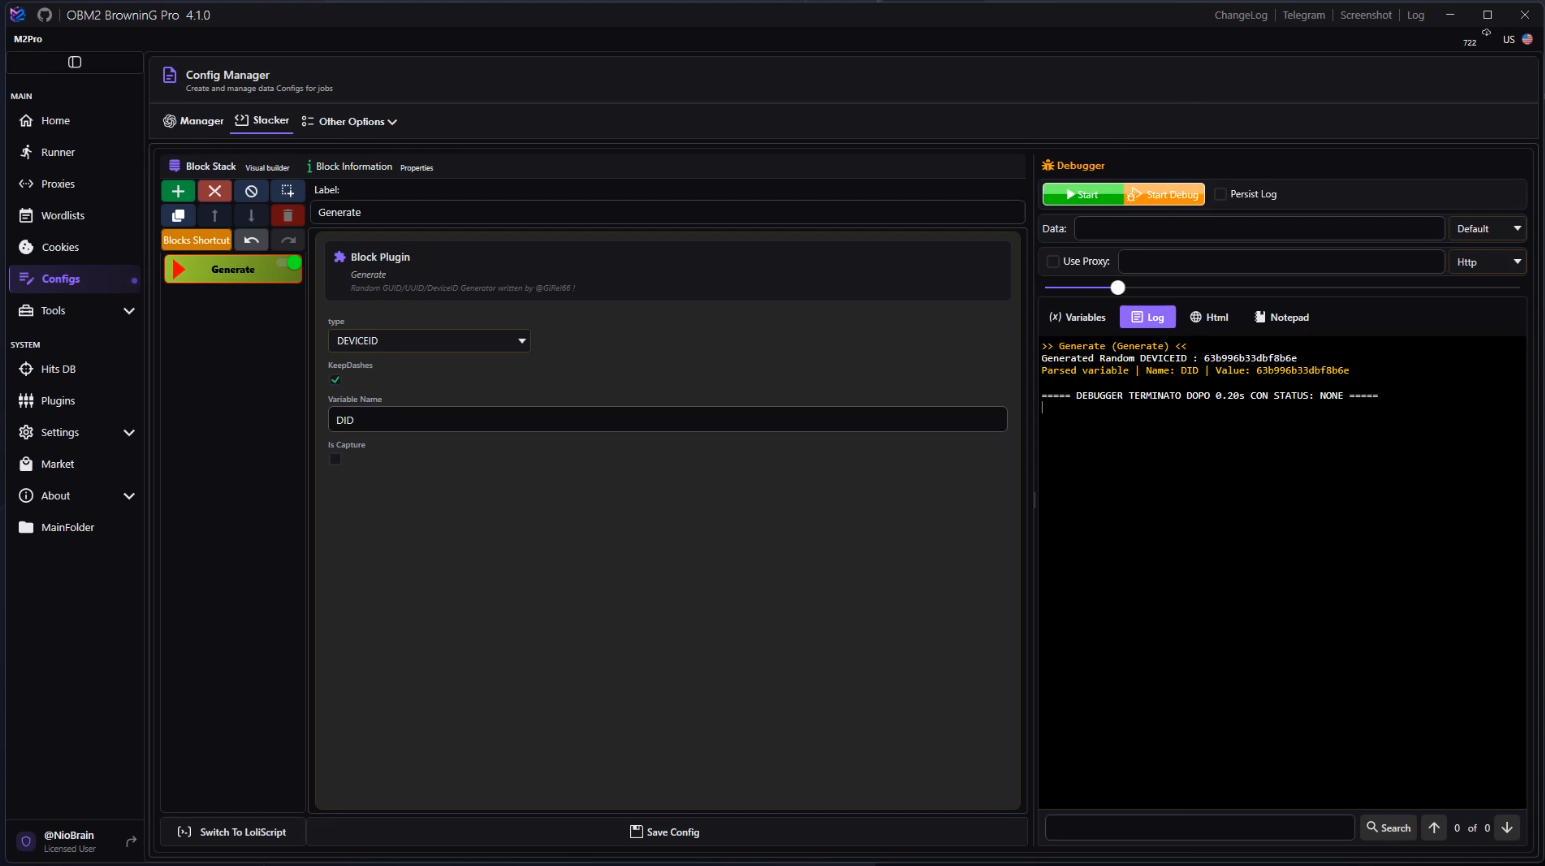Check the Use Proxy checkbox
This screenshot has height=866, width=1545.
pos(1052,262)
